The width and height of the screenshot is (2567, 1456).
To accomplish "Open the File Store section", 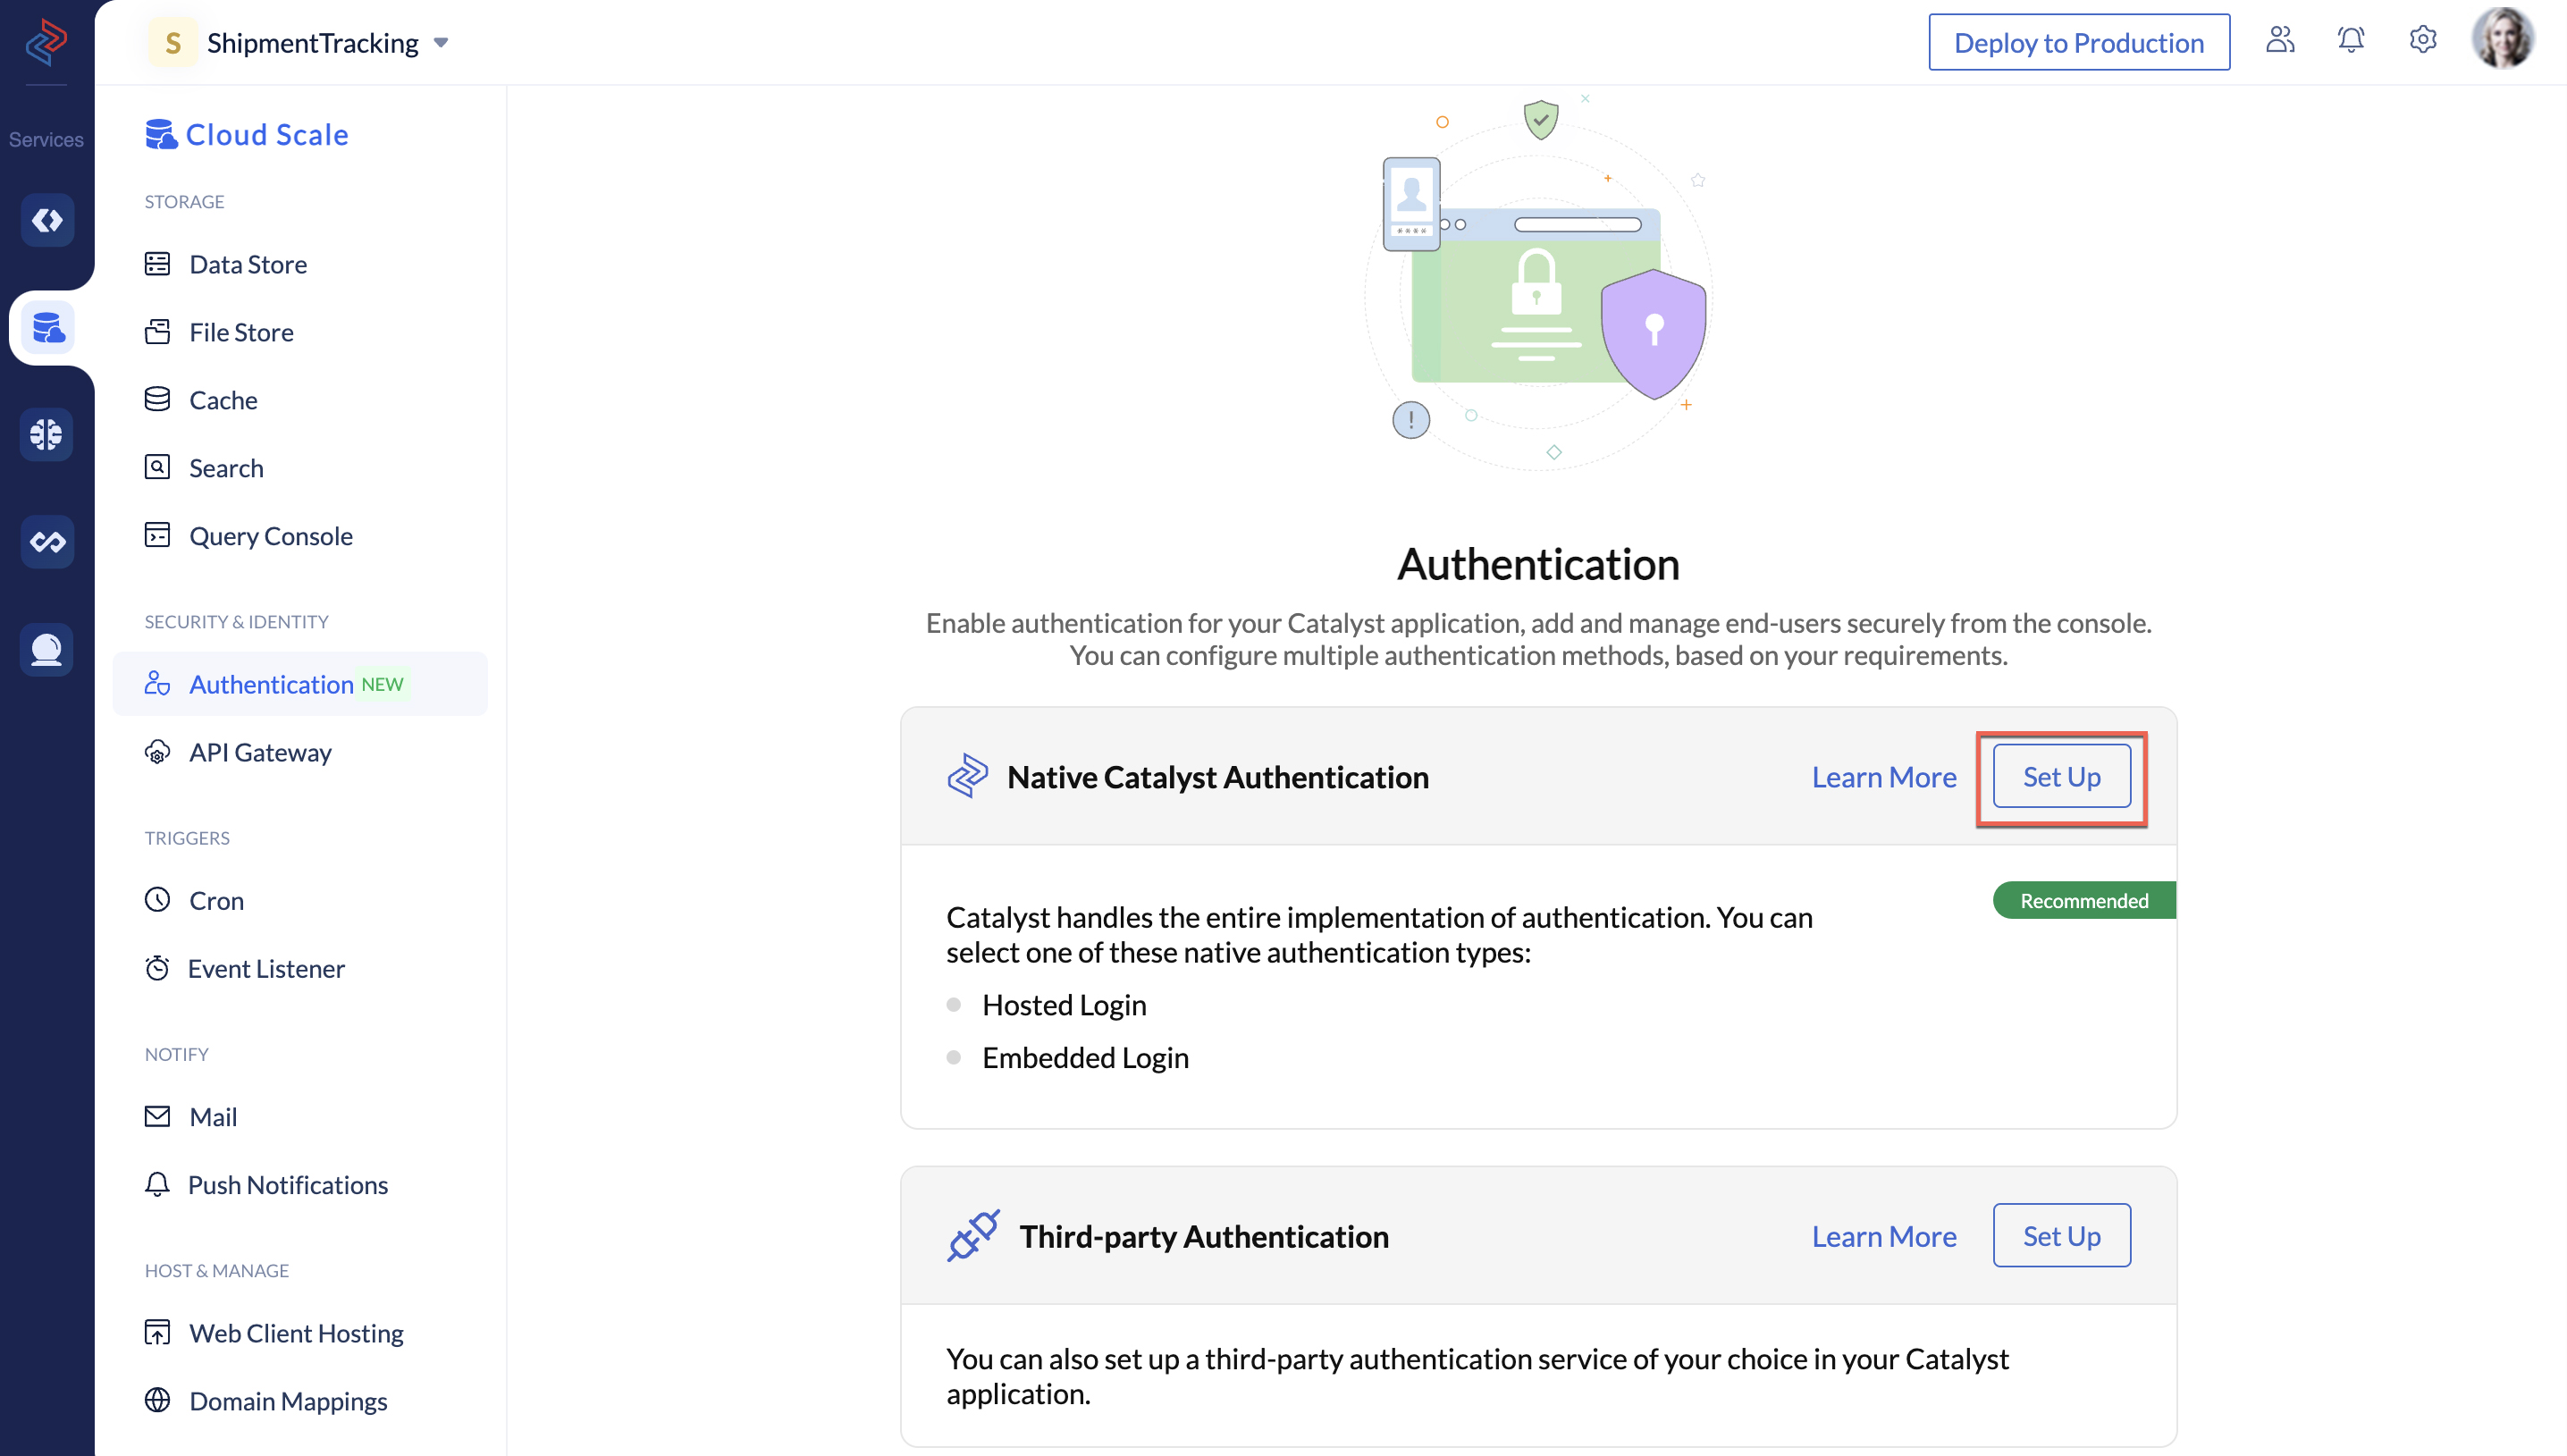I will 241,331.
